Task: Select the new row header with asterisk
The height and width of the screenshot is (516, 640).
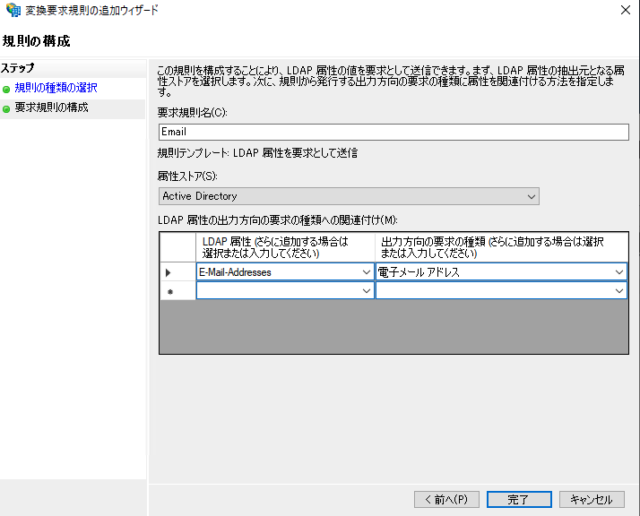Action: point(178,291)
